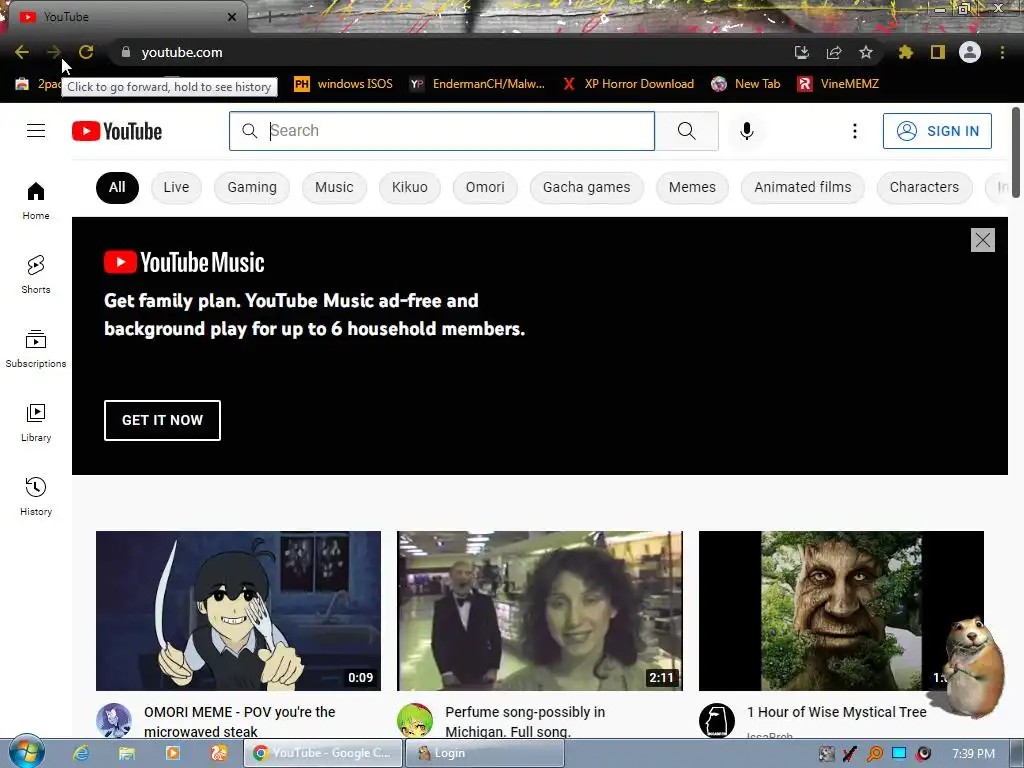Viewport: 1024px width, 768px height.
Task: Select the Animated films filter chip
Action: click(x=803, y=187)
